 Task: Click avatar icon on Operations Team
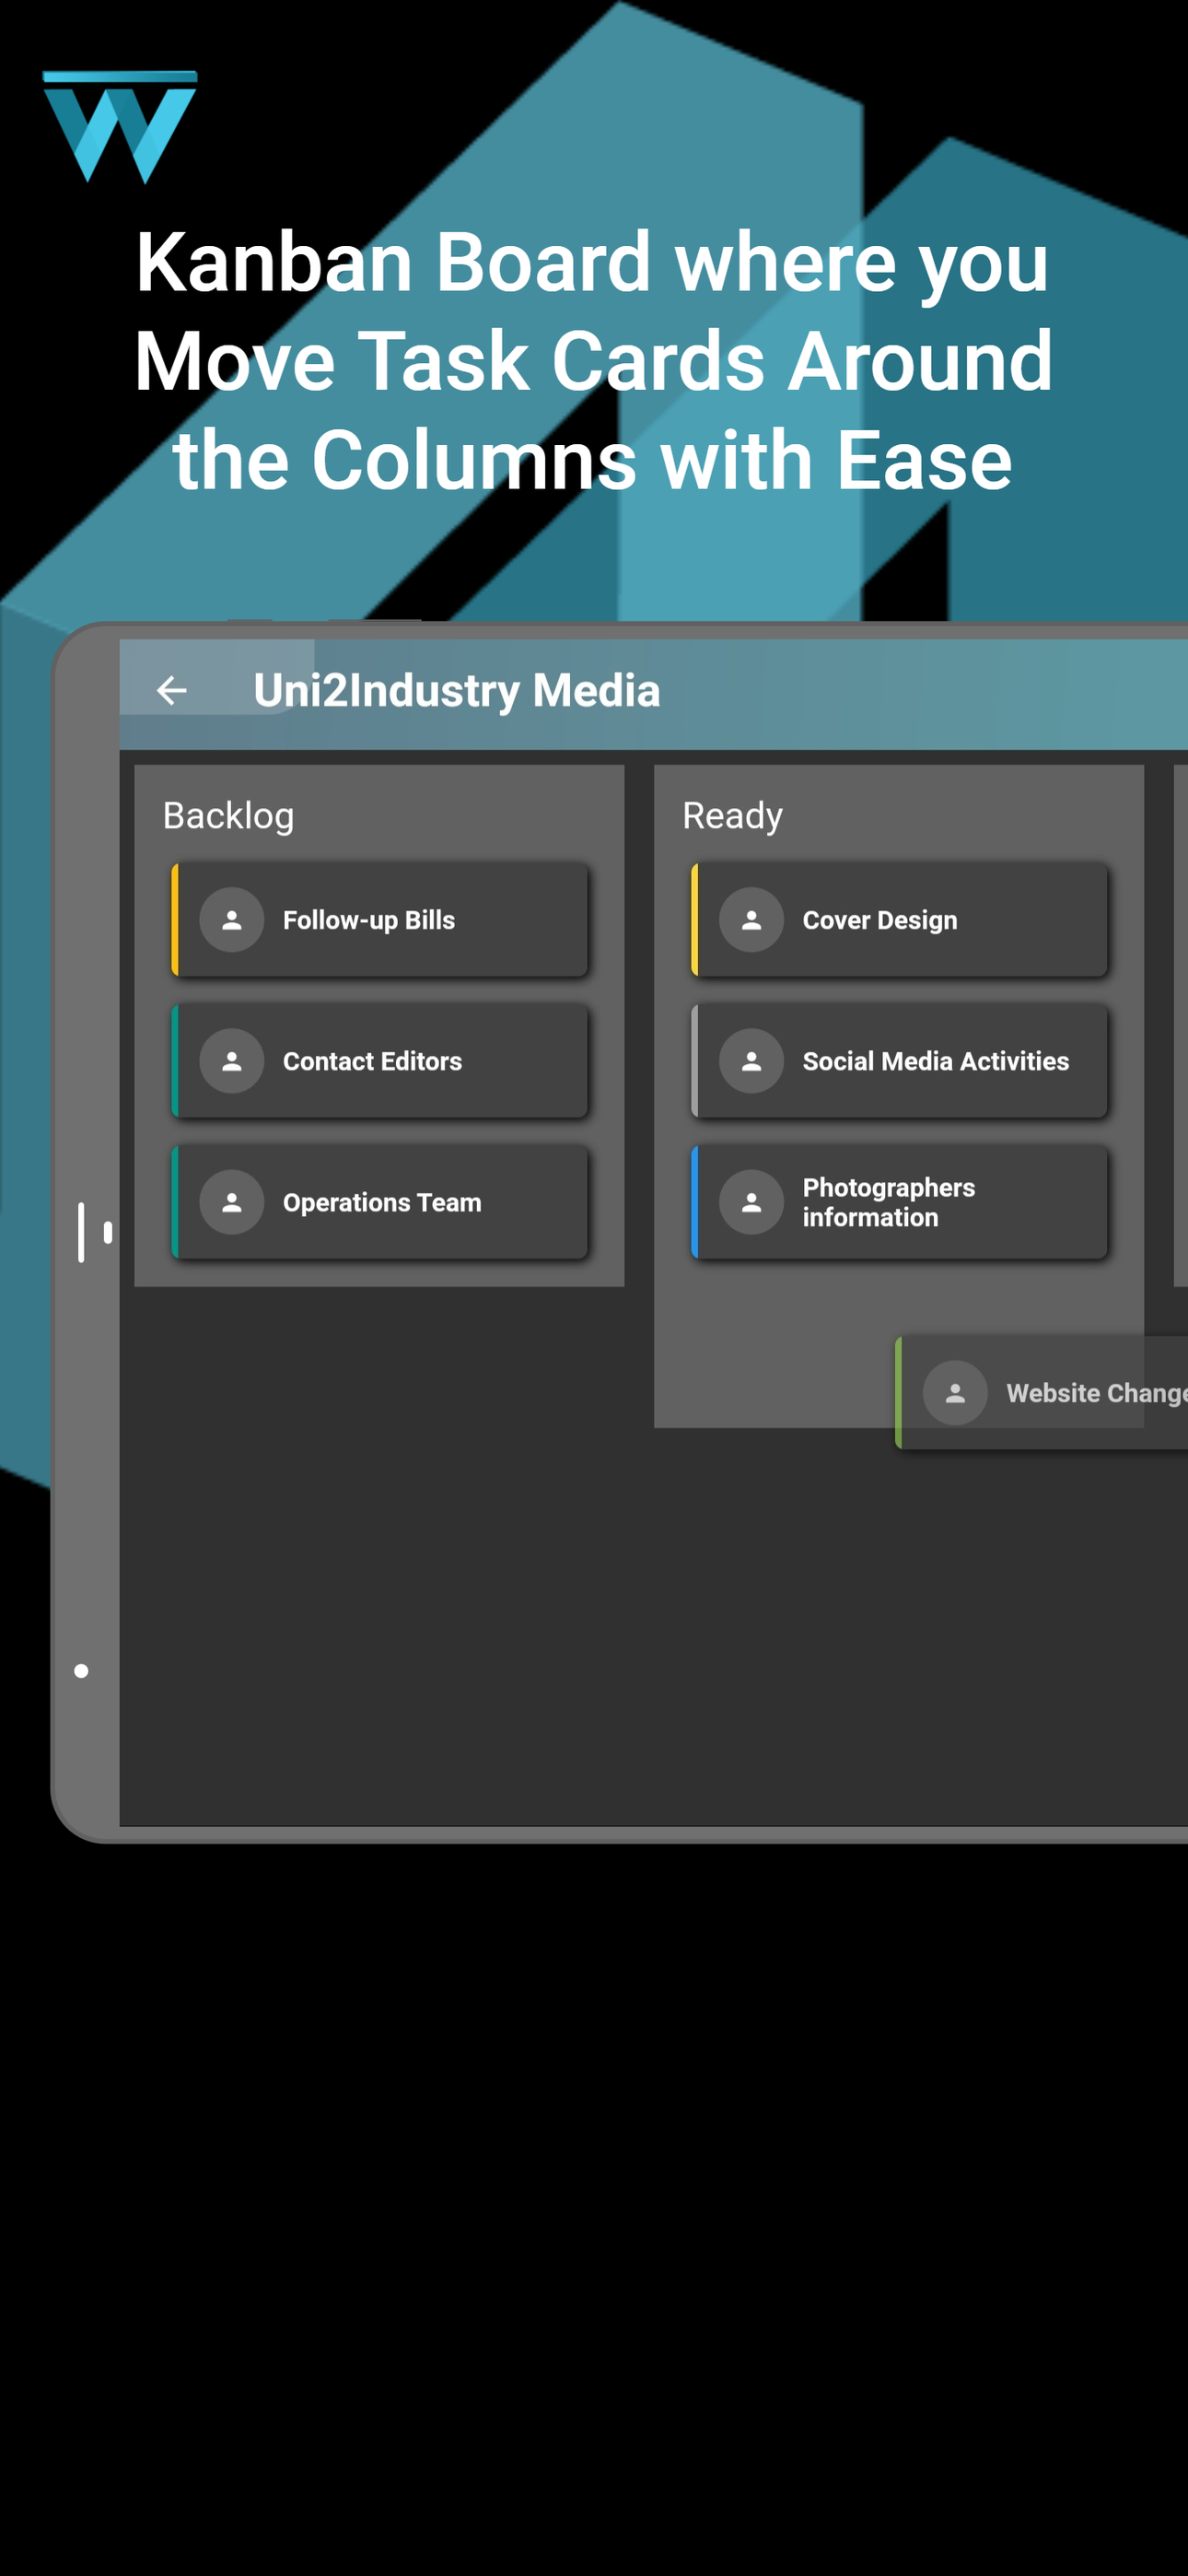tap(232, 1202)
